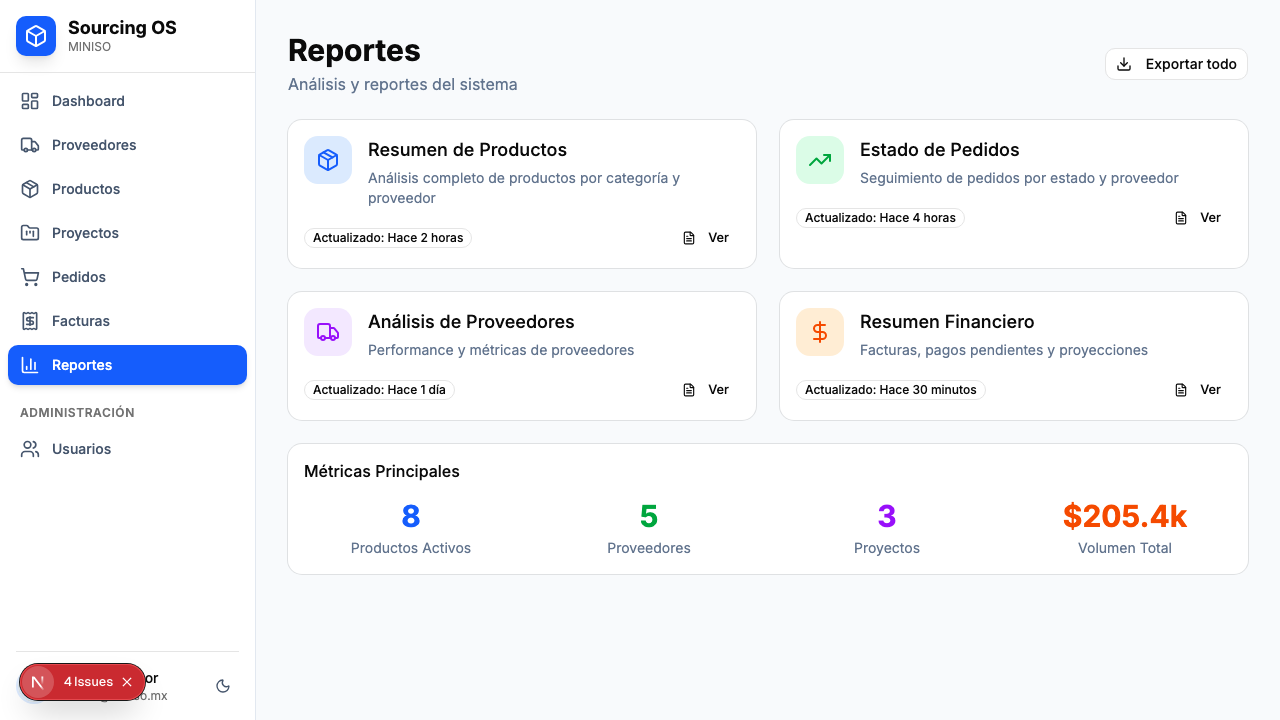Click the Análisis de Proveedores title
The width and height of the screenshot is (1280, 720).
tap(471, 322)
